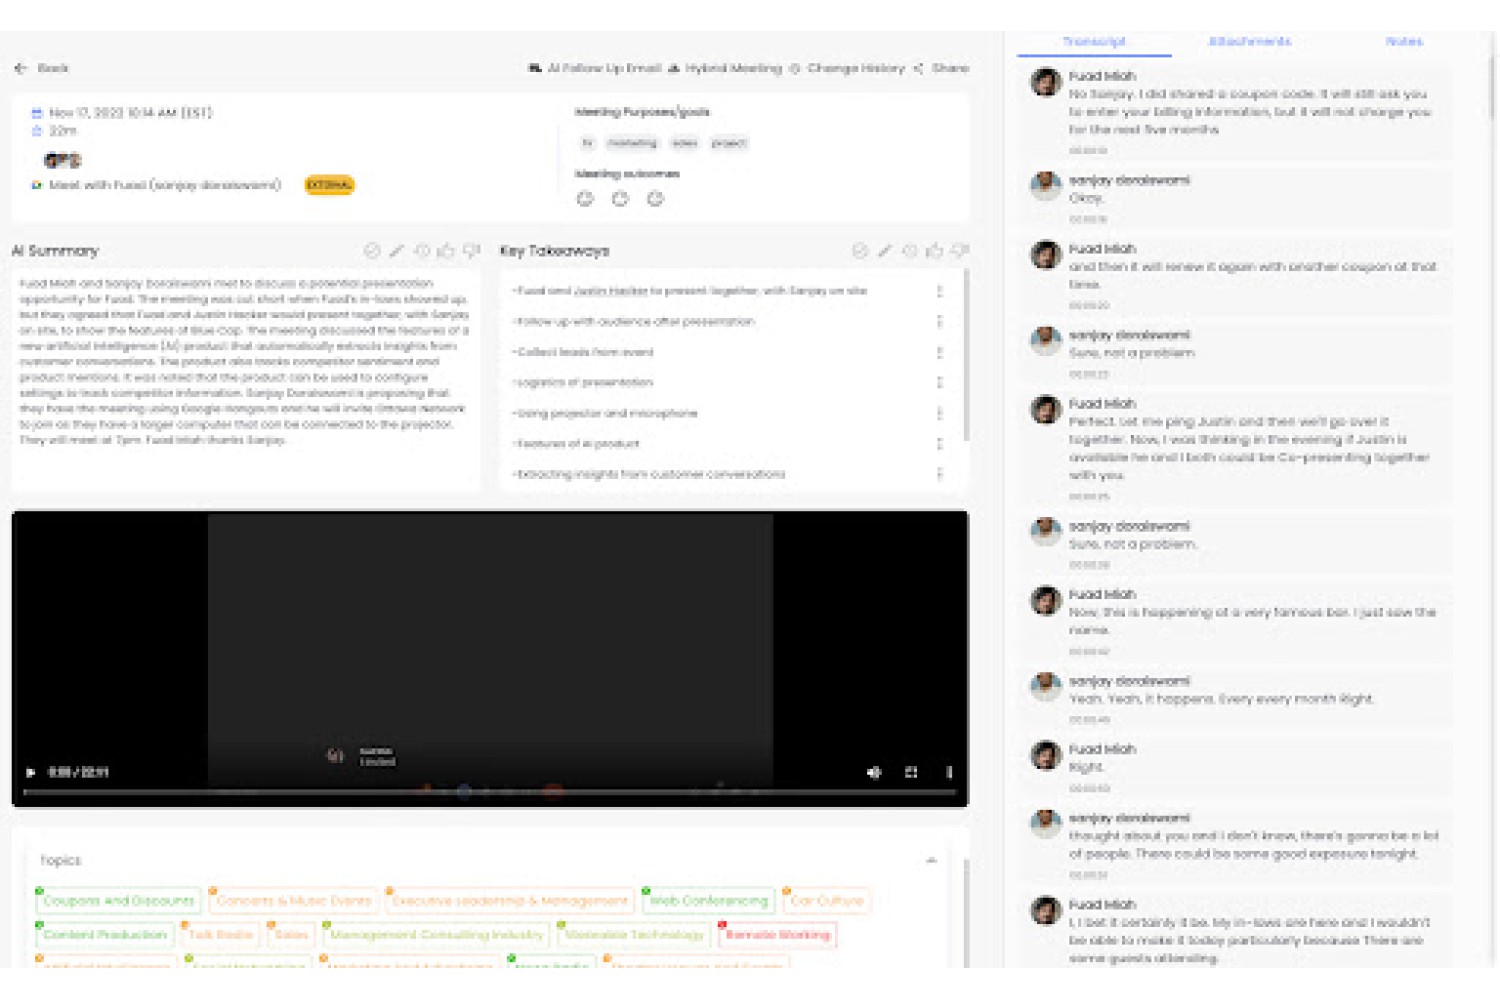
Task: Select 'Web Conferencing' topic
Action: (709, 901)
